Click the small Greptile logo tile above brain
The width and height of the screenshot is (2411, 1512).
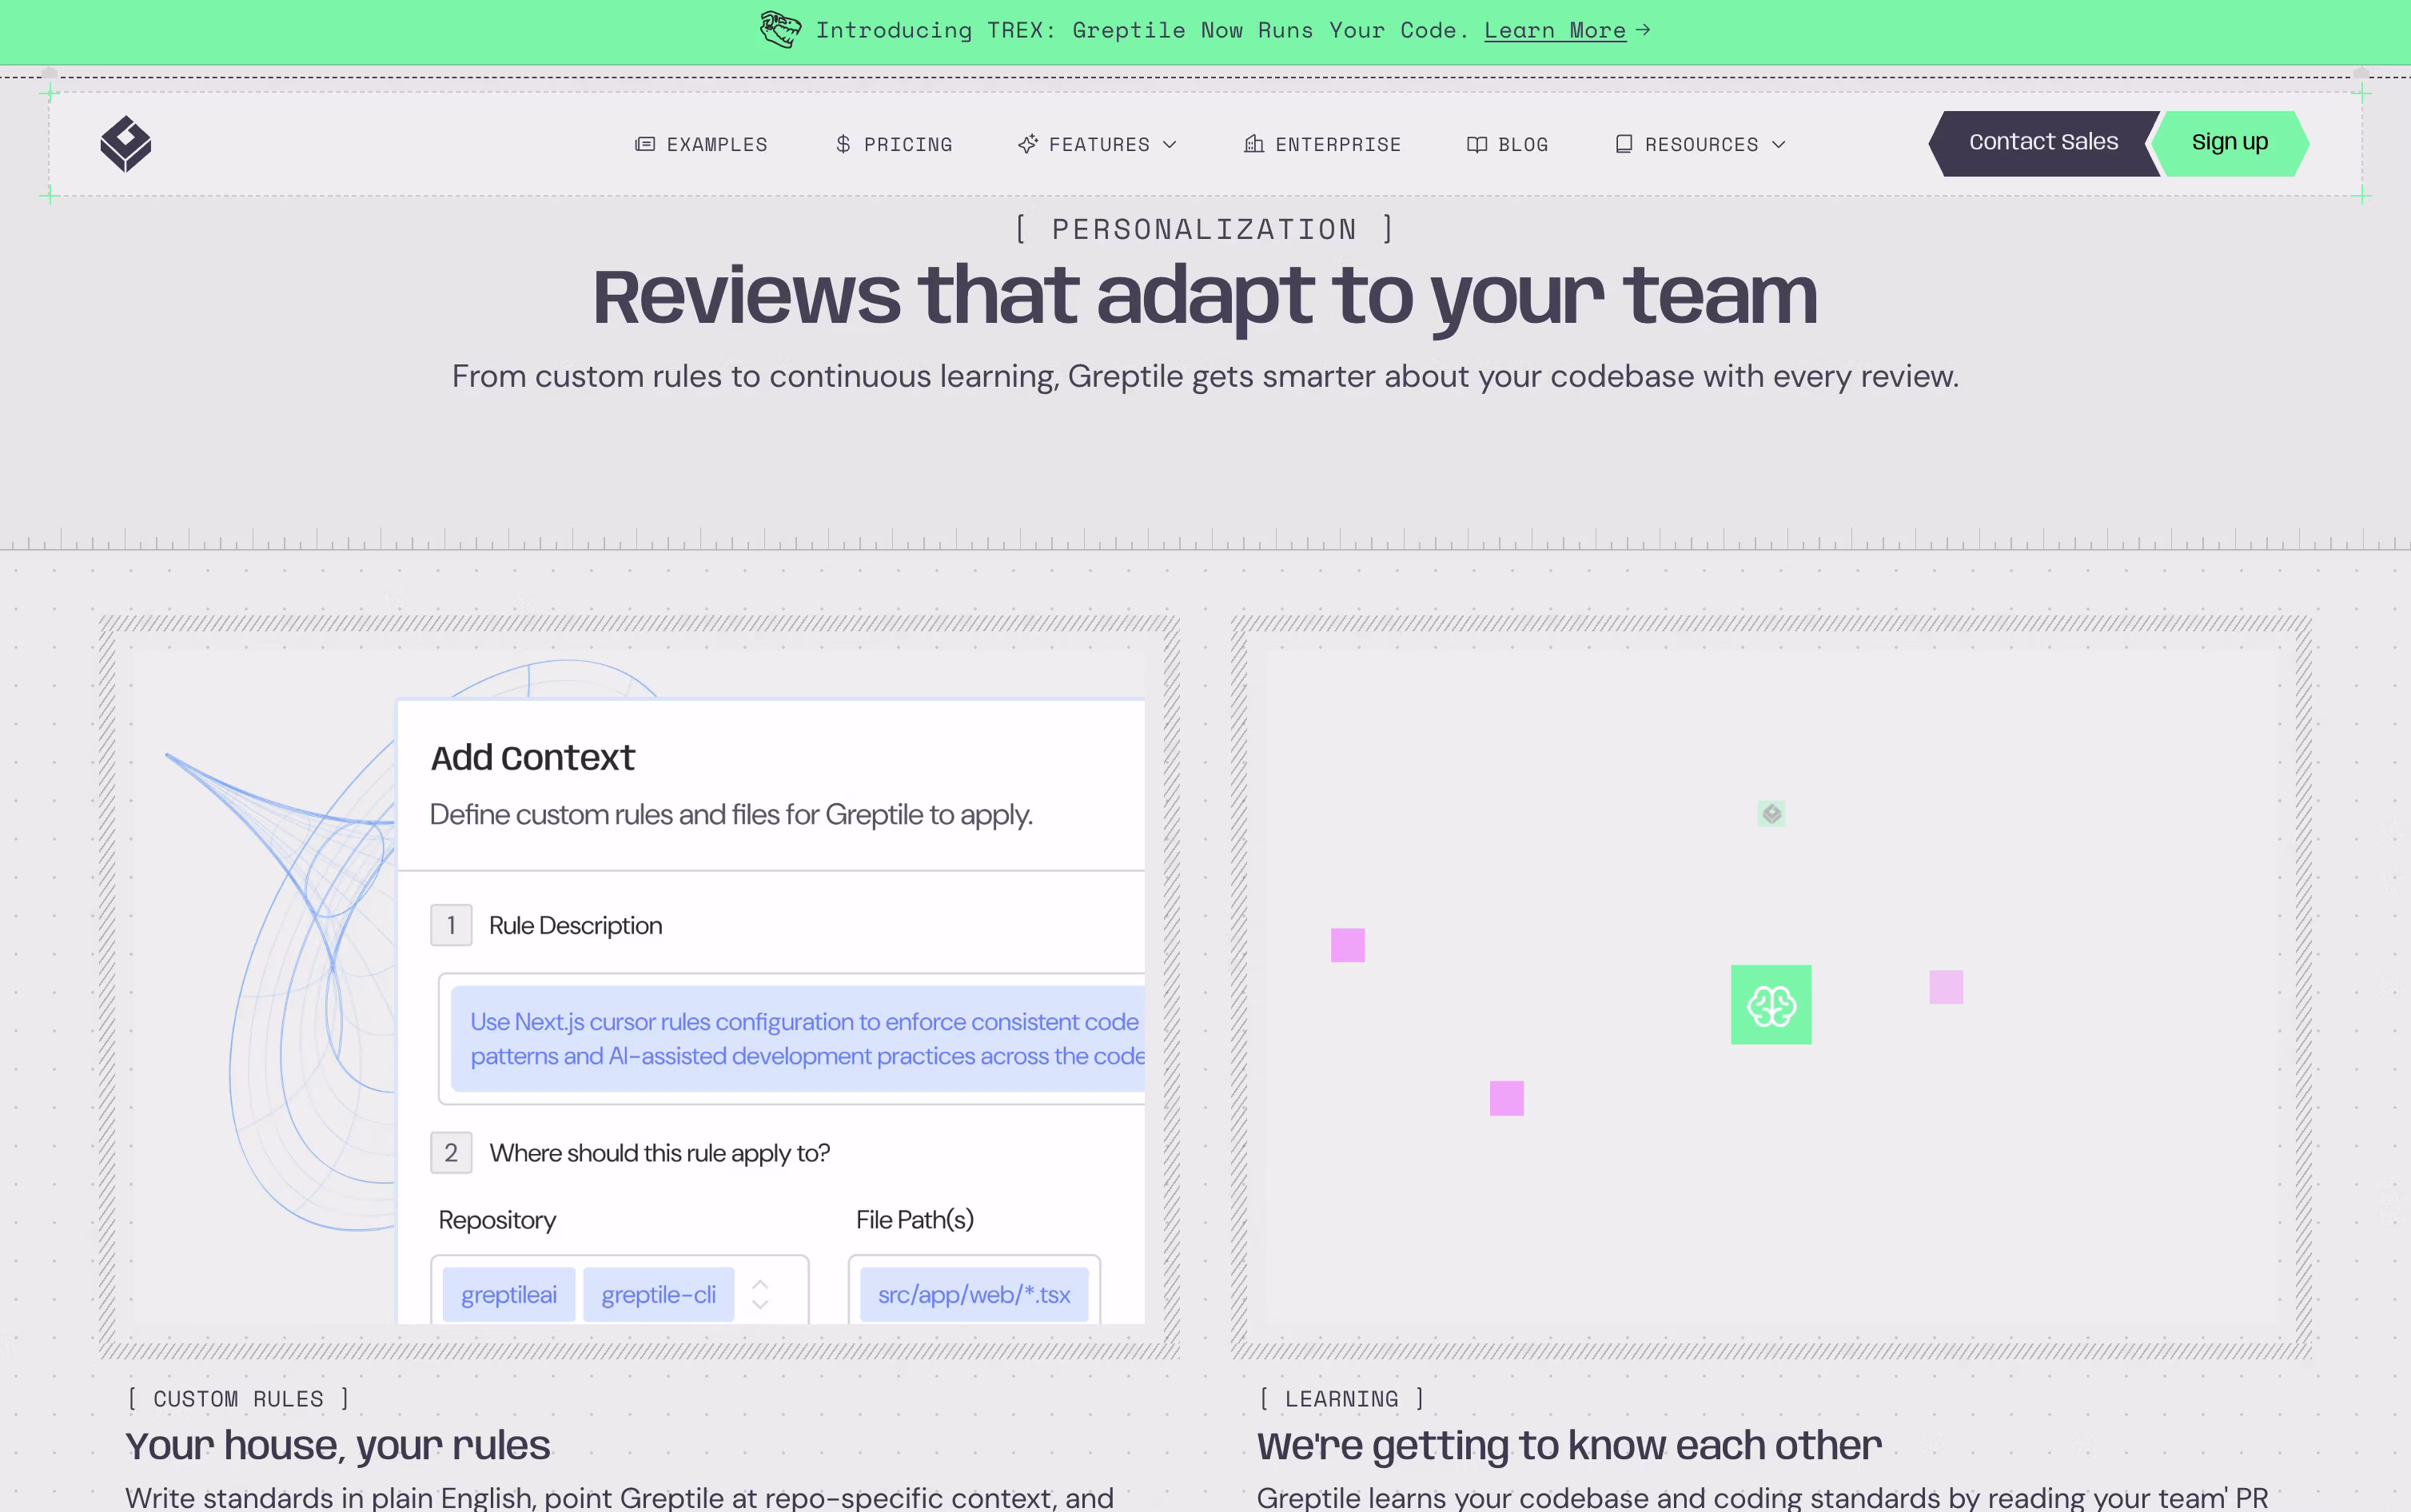point(1771,814)
